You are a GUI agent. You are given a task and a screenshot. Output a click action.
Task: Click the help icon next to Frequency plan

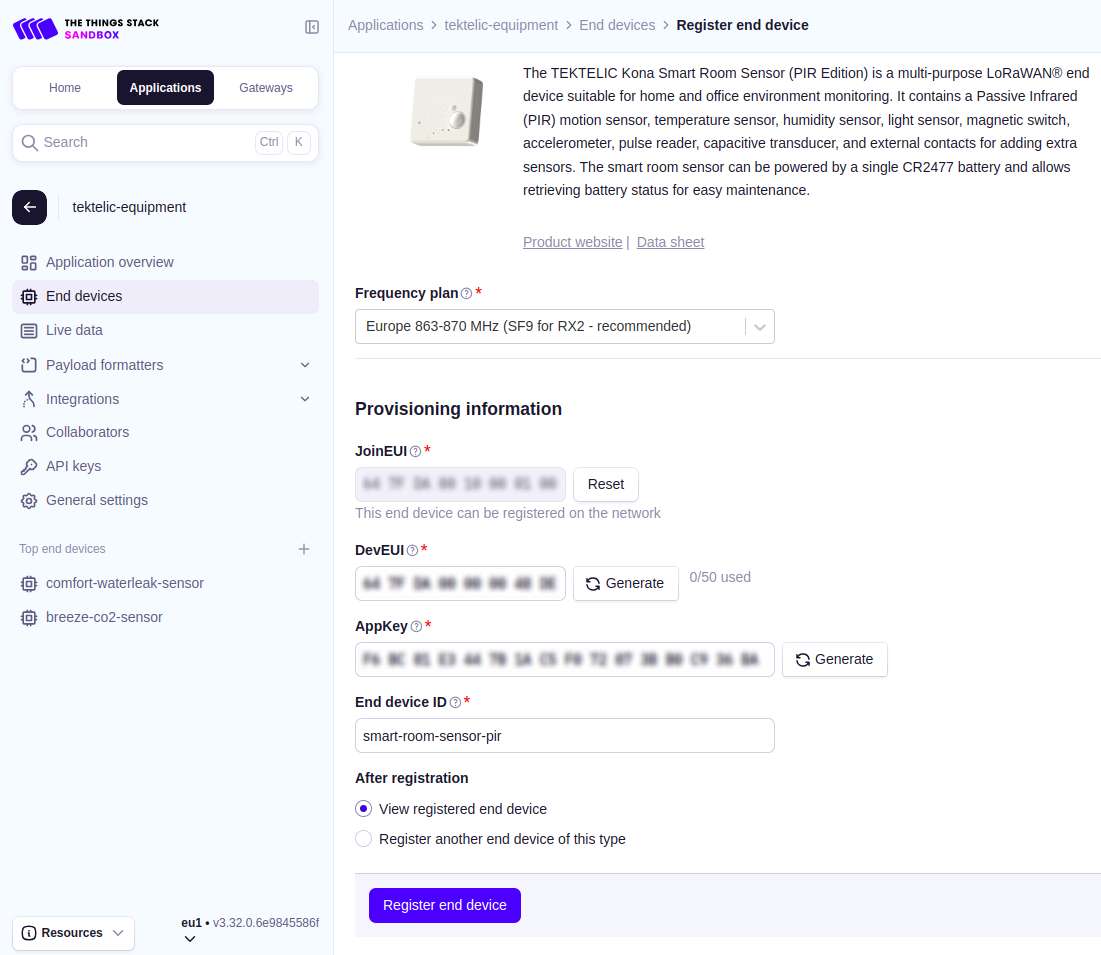click(466, 294)
